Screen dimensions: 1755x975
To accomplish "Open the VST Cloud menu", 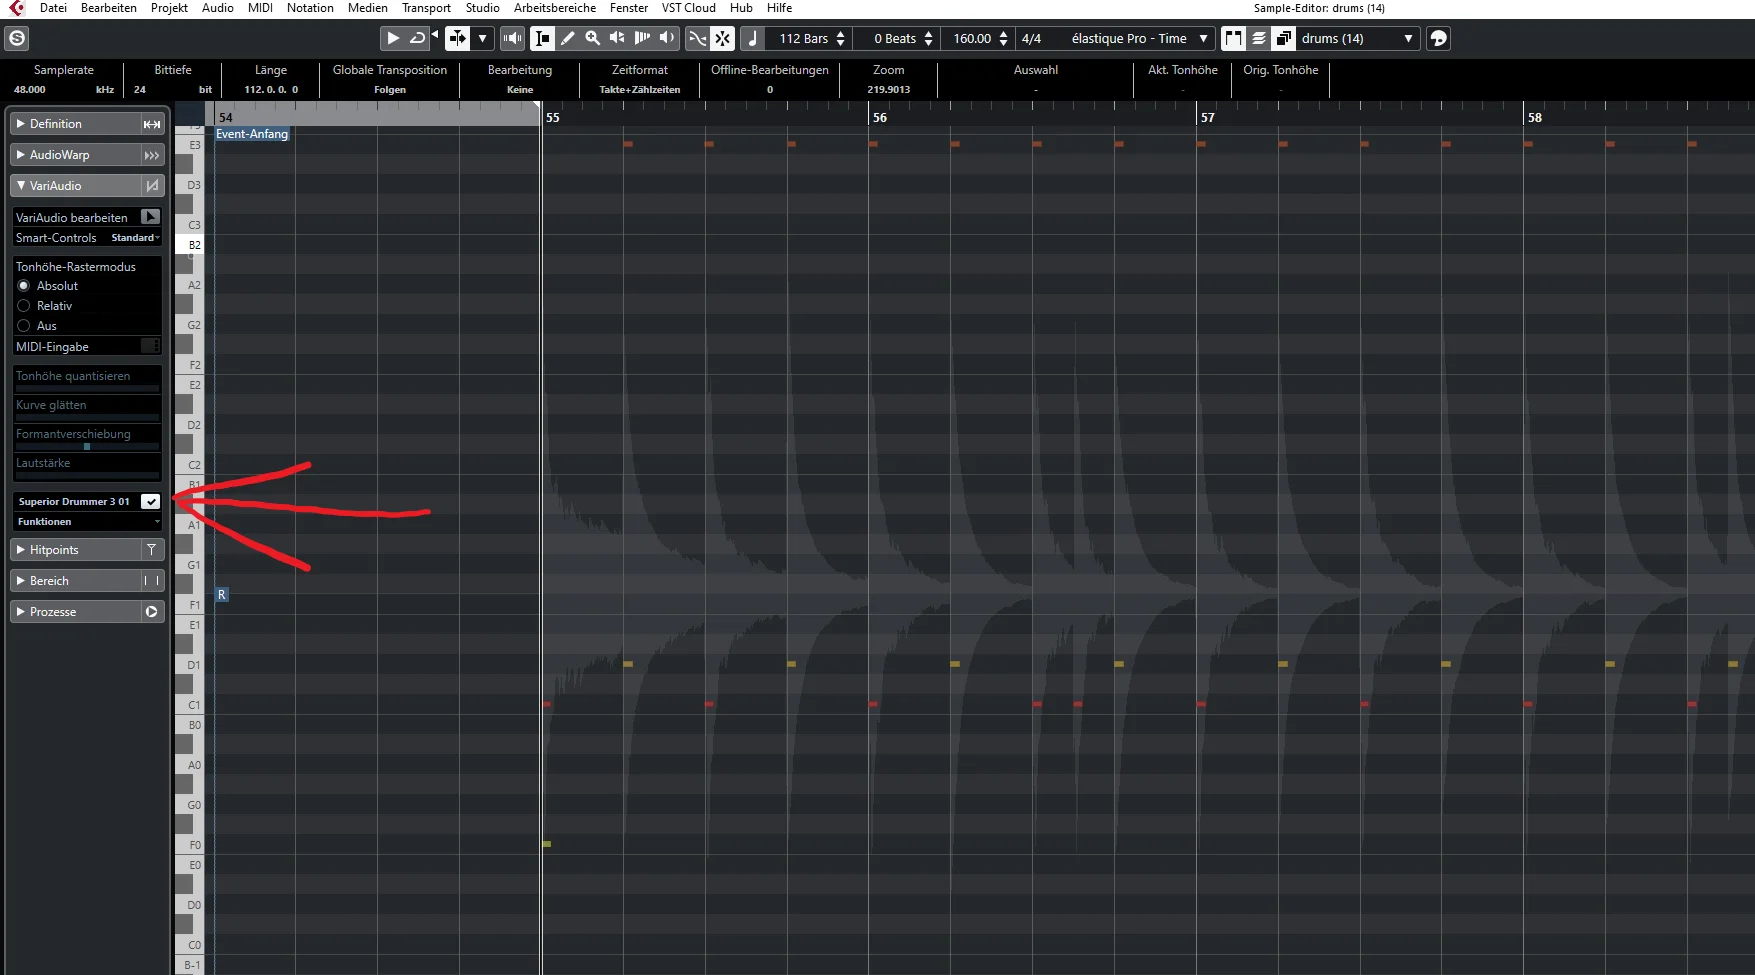I will 688,8.
